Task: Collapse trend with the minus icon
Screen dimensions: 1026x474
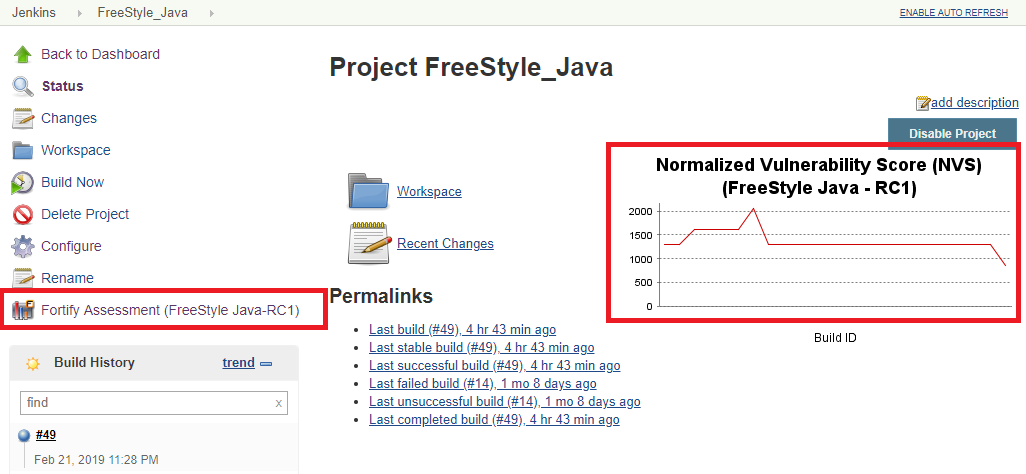Action: click(266, 363)
